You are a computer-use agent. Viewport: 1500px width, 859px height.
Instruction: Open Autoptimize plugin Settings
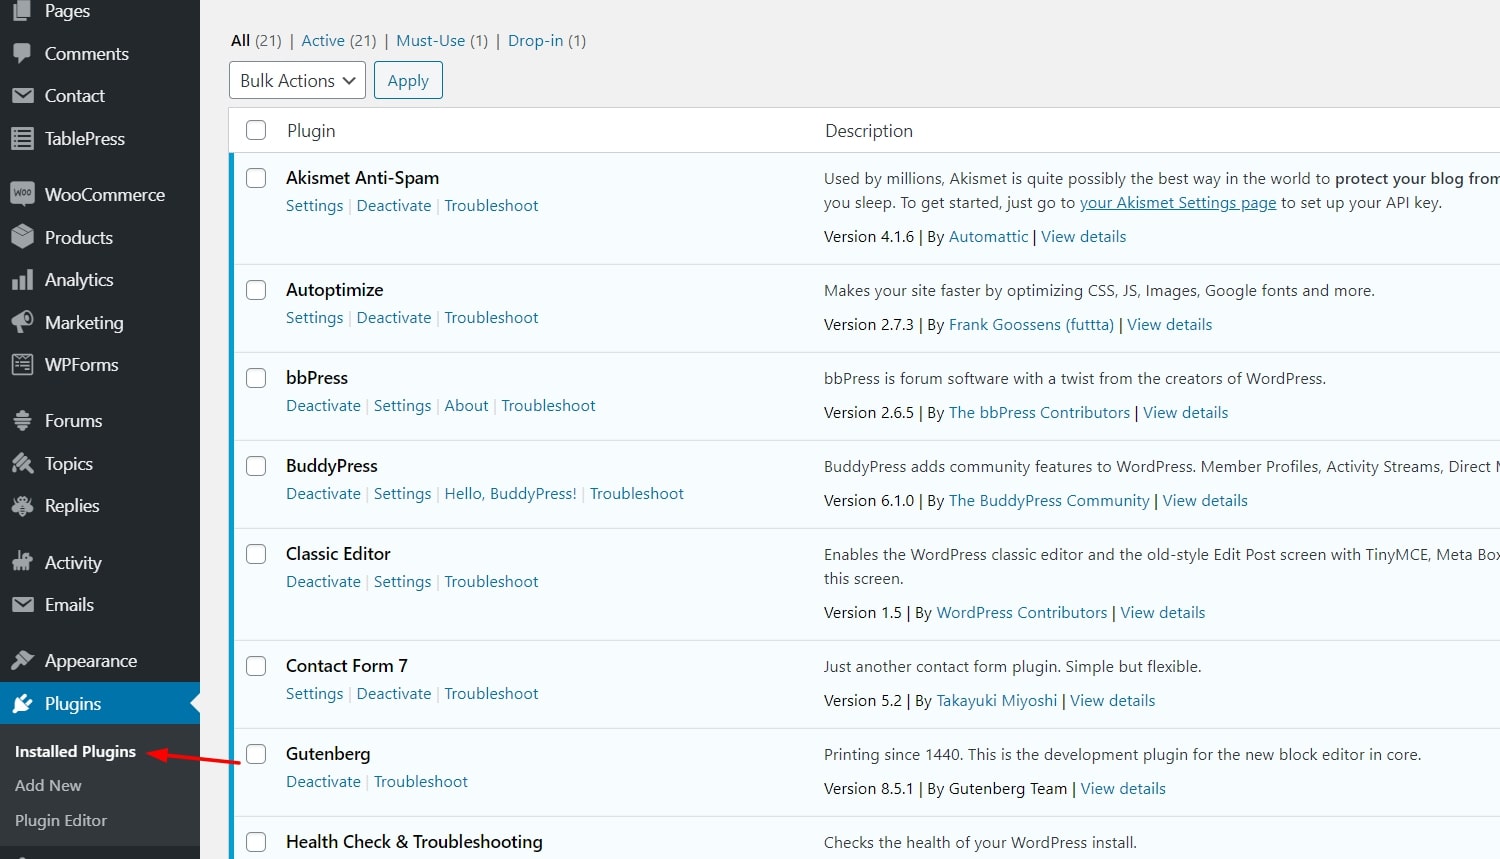[x=314, y=318]
